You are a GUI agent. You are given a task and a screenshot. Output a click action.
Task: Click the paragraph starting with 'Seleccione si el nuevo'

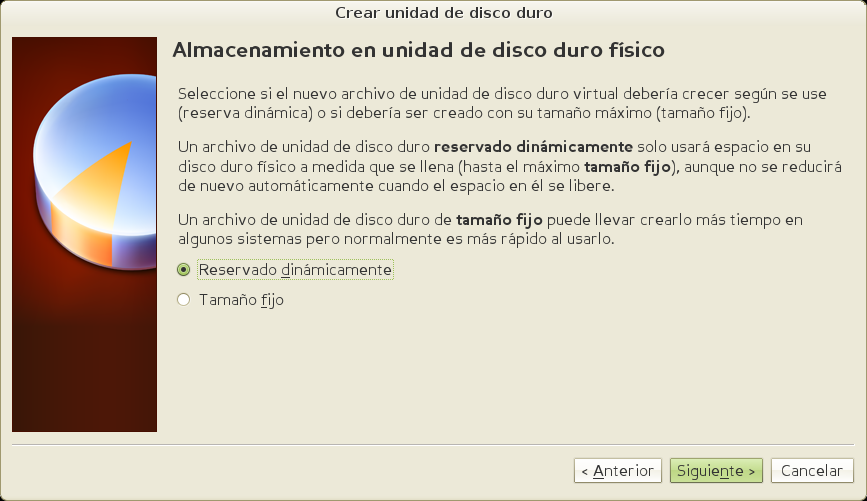click(502, 103)
